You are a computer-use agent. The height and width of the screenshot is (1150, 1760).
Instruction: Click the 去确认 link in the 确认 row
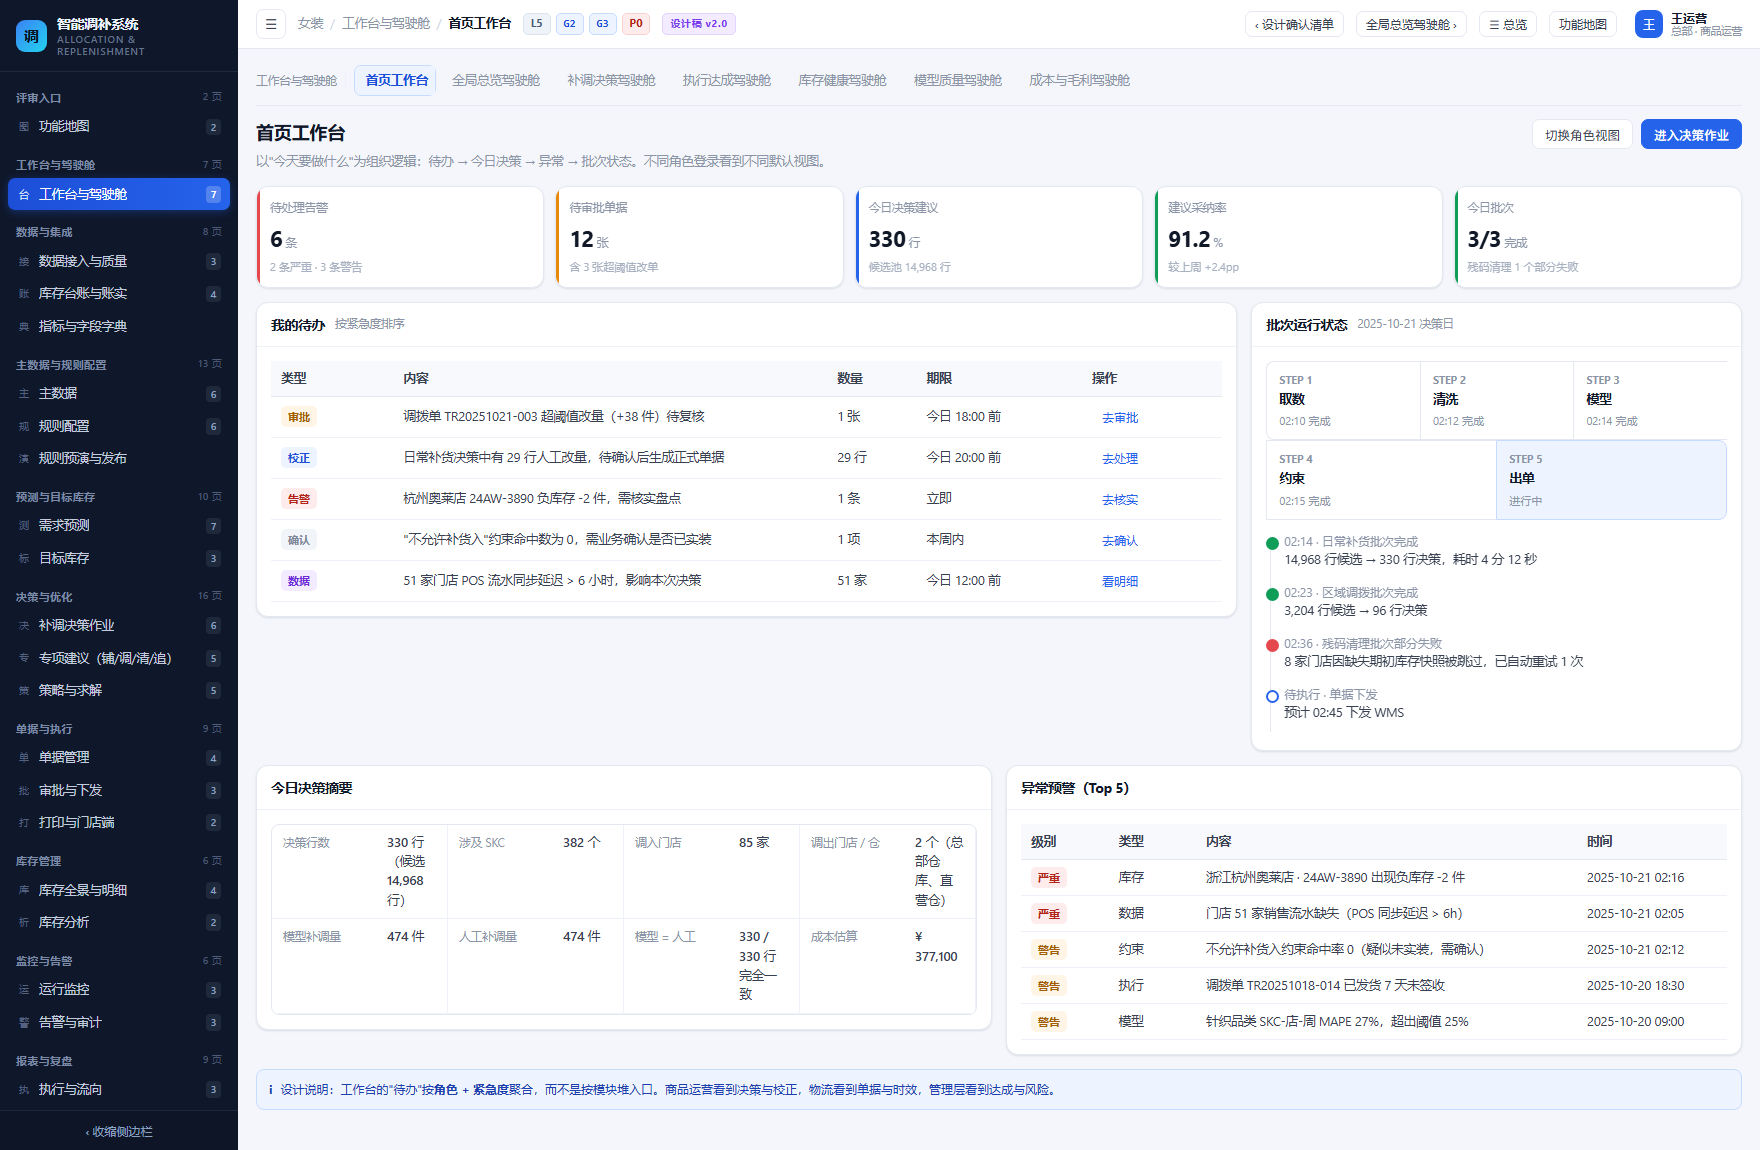[x=1120, y=541]
